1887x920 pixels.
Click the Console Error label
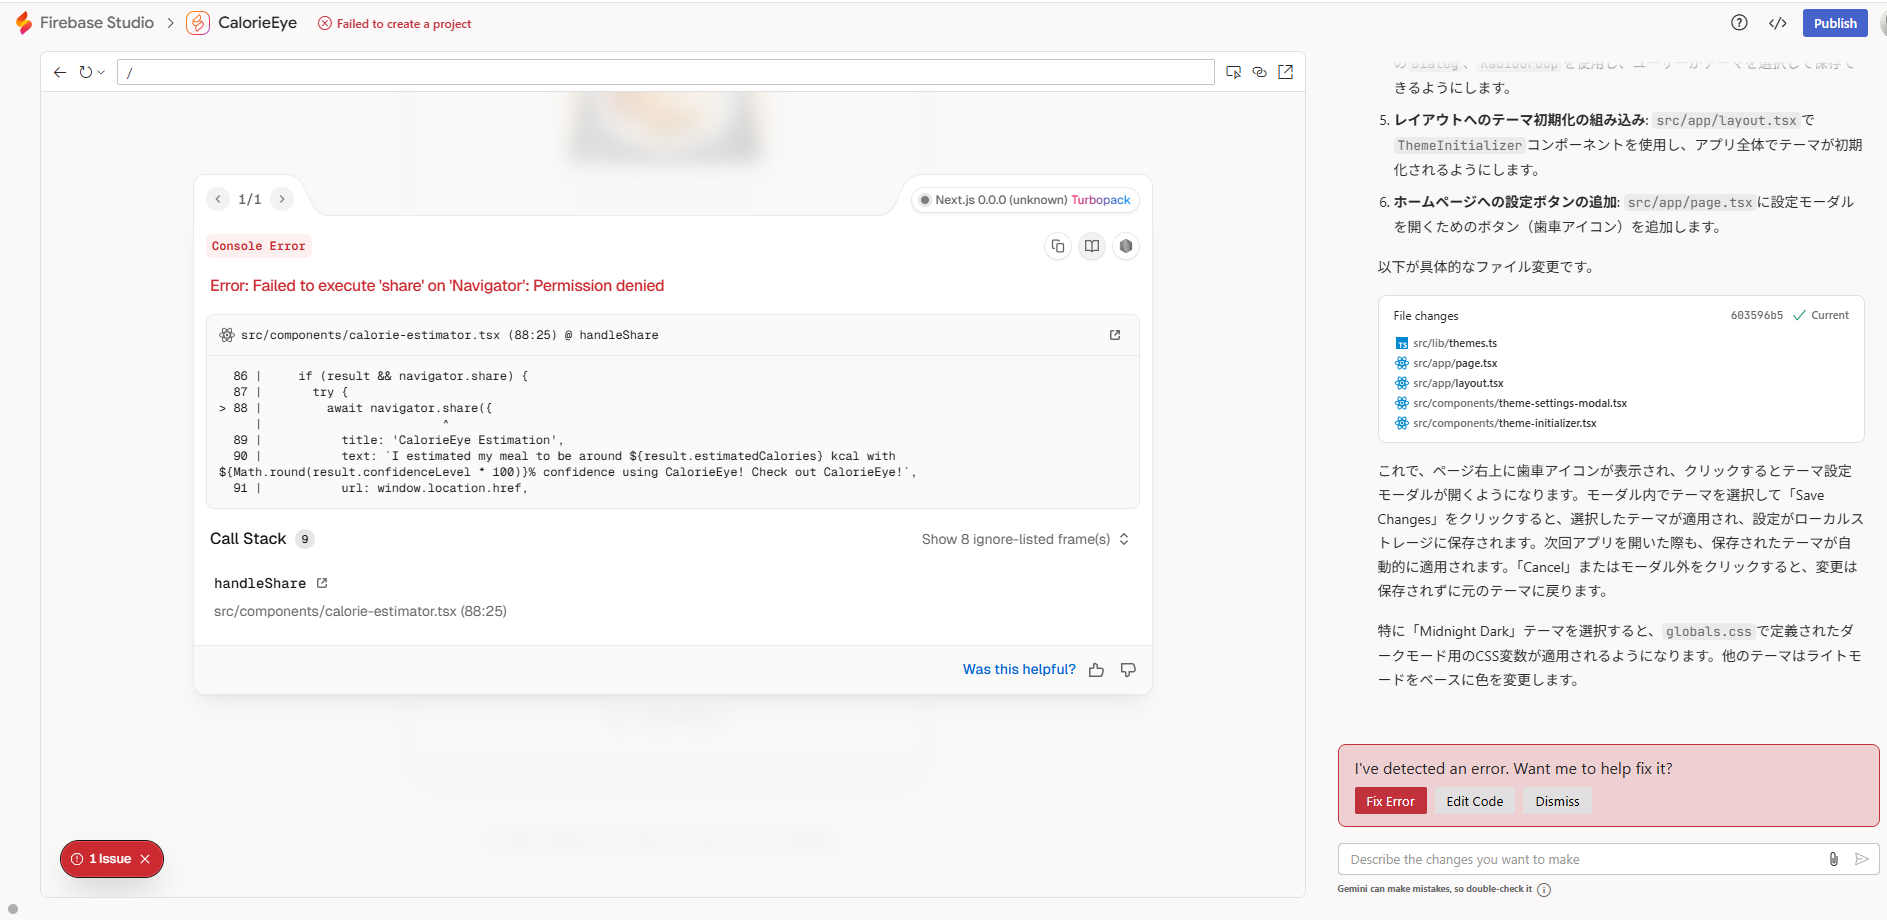[259, 246]
